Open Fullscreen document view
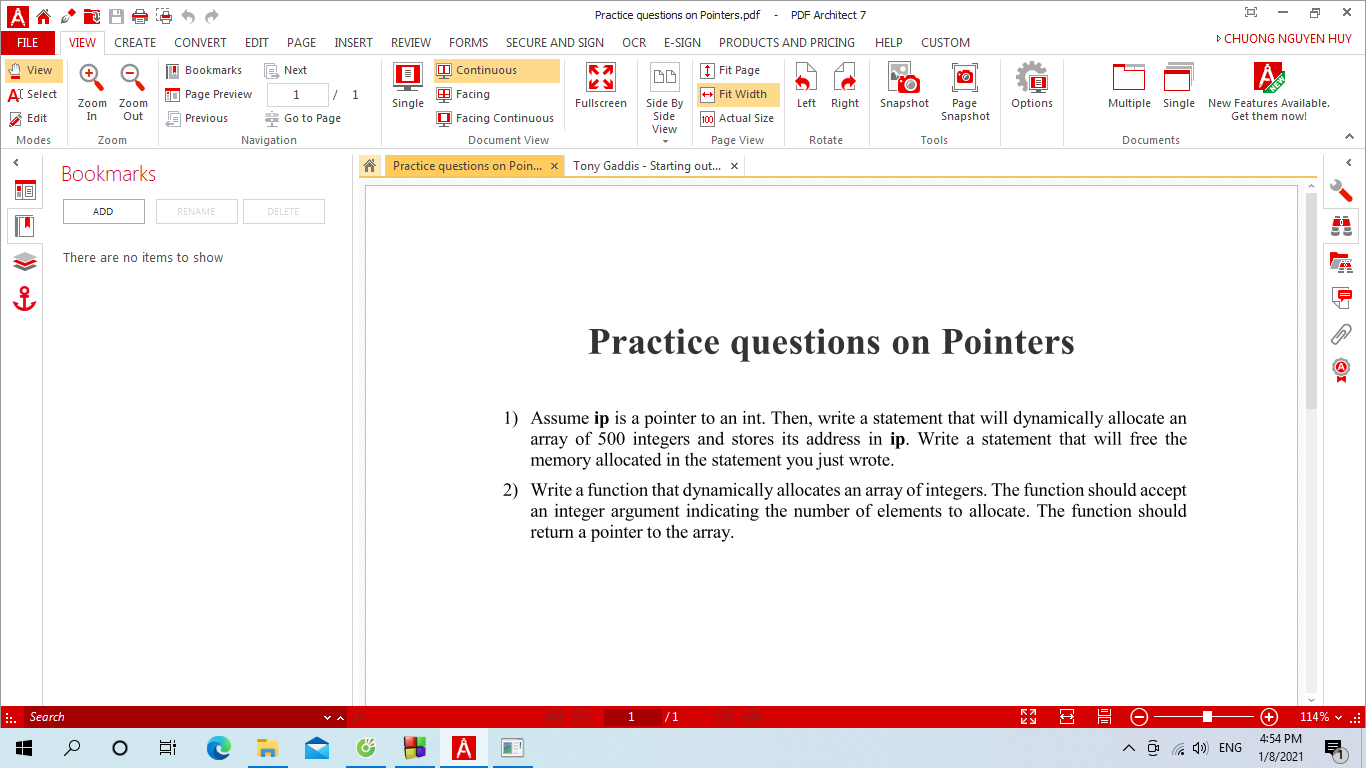1366x768 pixels. (600, 90)
